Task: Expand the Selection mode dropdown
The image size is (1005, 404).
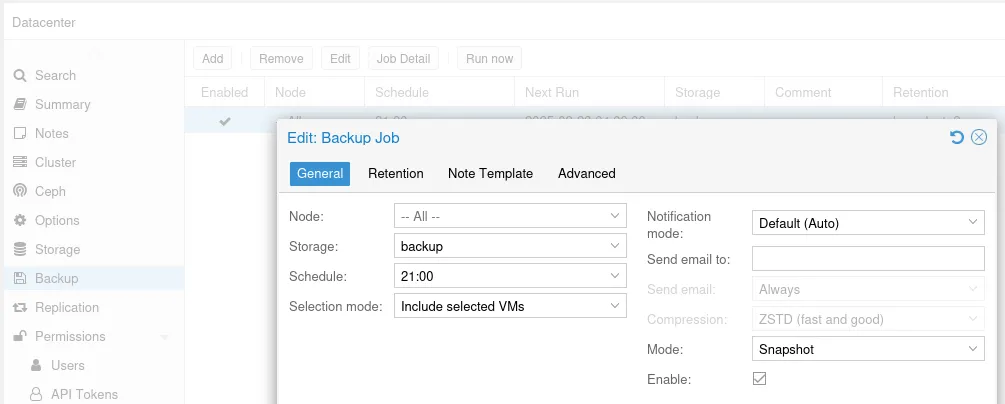Action: pyautogui.click(x=510, y=307)
